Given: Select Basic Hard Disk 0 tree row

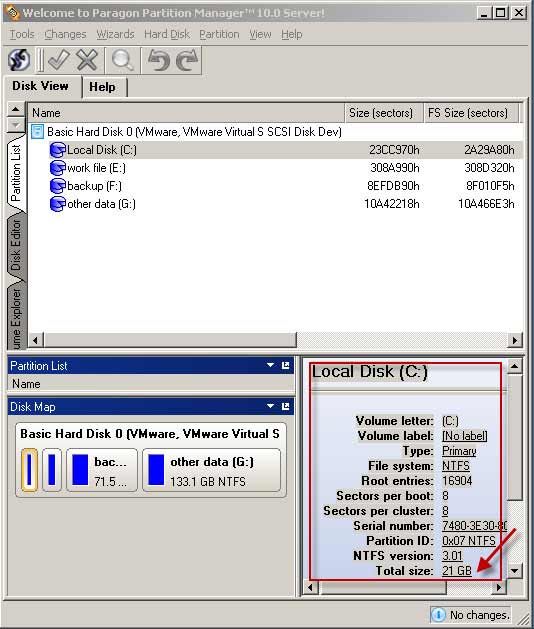Looking at the screenshot, I should pyautogui.click(x=187, y=132).
